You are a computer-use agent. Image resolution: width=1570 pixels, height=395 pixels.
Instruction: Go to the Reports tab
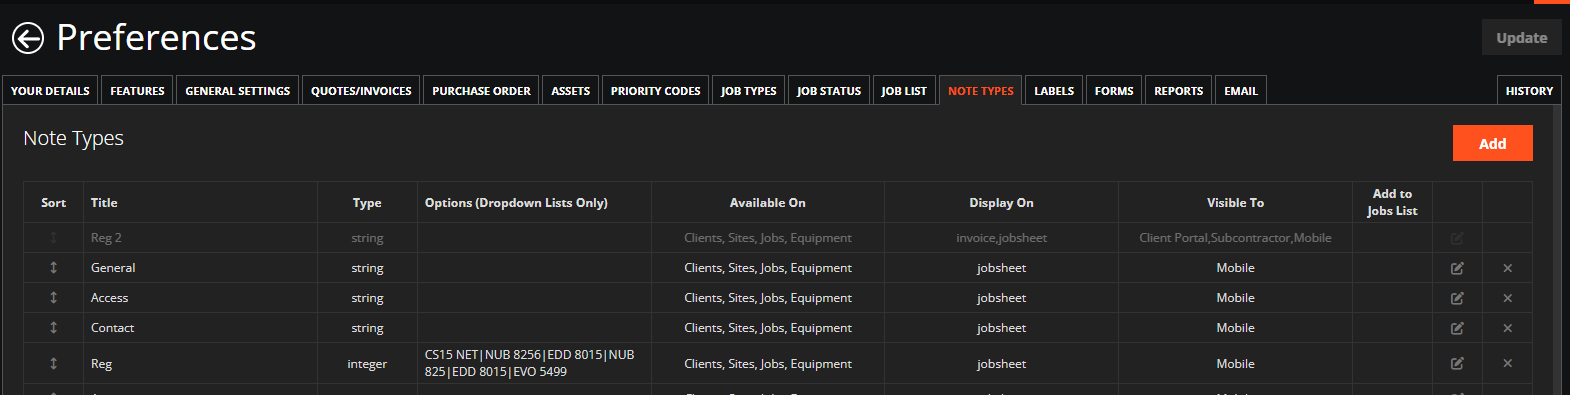click(1179, 90)
